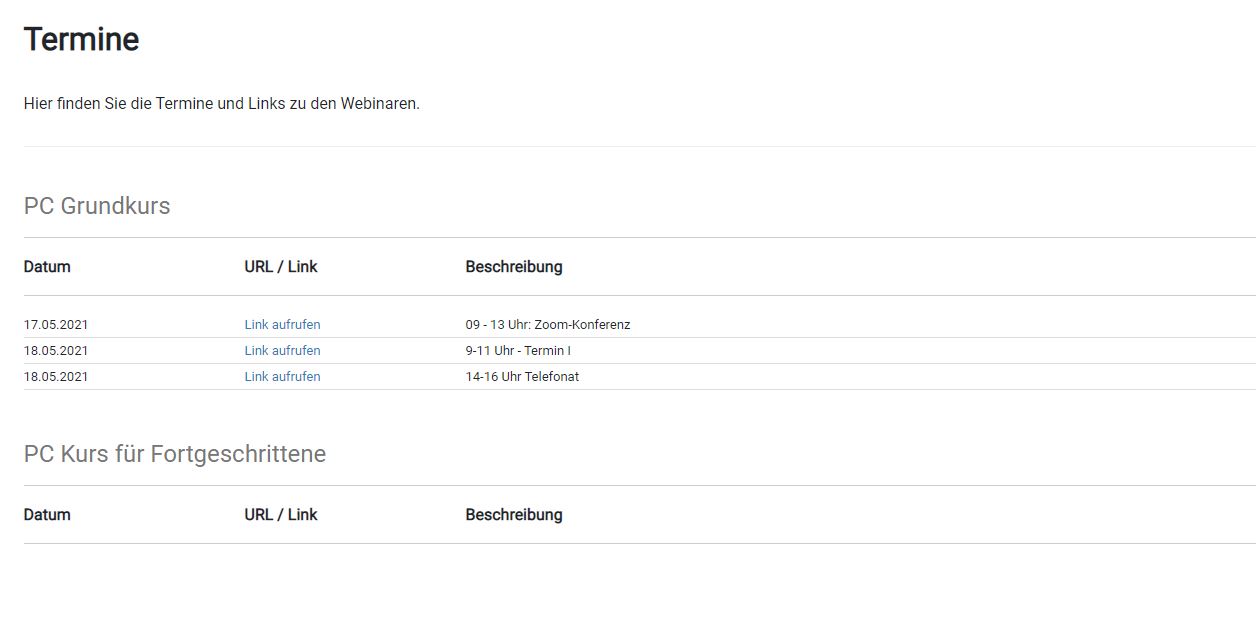Click the word Hier starting the intro
Viewport: 1256px width, 622px height.
40,104
